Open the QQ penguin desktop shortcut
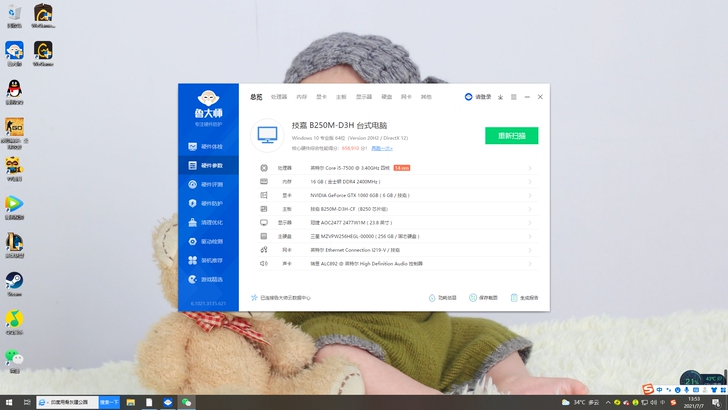Image resolution: width=728 pixels, height=410 pixels. (14, 91)
